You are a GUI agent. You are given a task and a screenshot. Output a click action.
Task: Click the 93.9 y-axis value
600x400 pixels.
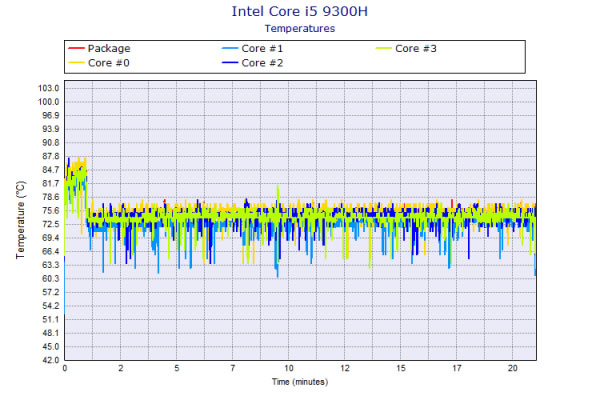click(51, 129)
